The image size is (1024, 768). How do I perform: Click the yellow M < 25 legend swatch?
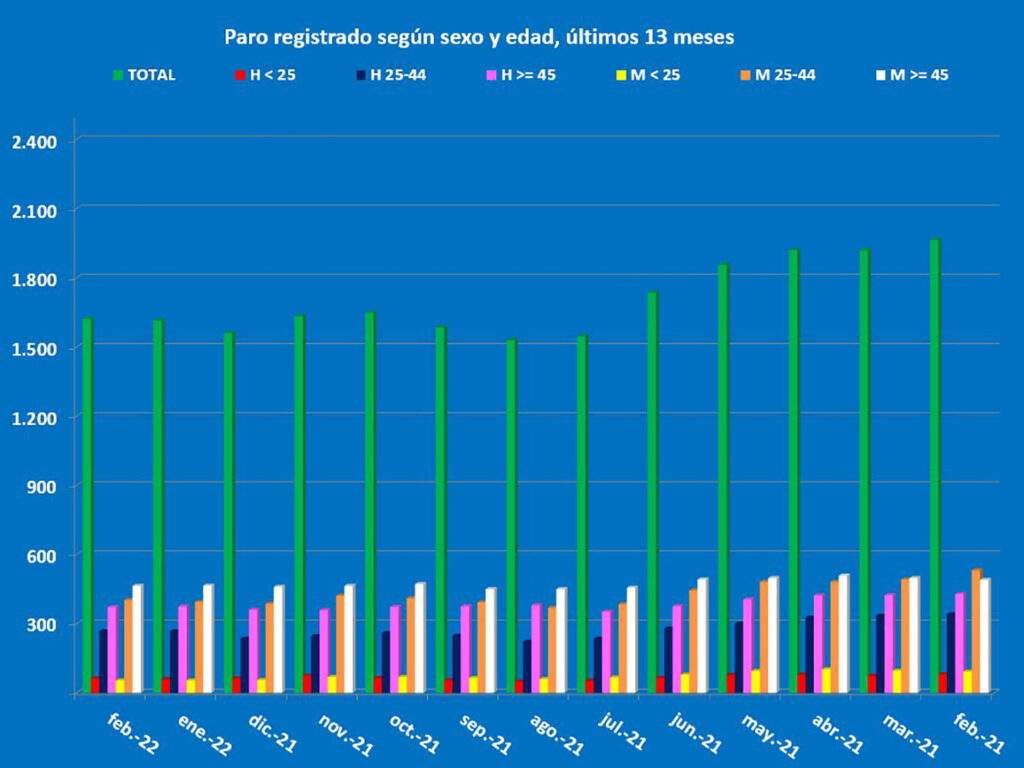click(x=621, y=75)
